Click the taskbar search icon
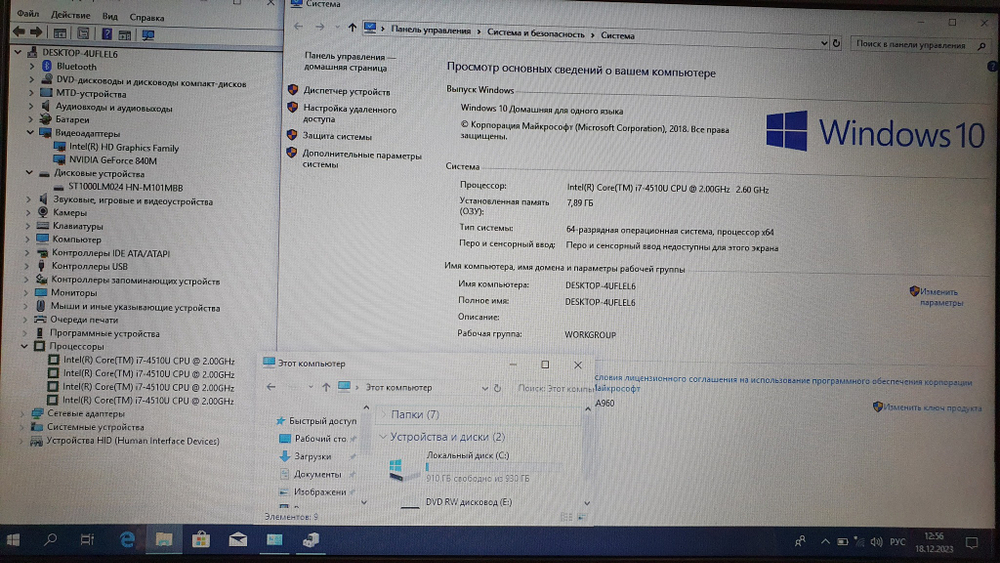This screenshot has height=563, width=1000. [x=50, y=540]
